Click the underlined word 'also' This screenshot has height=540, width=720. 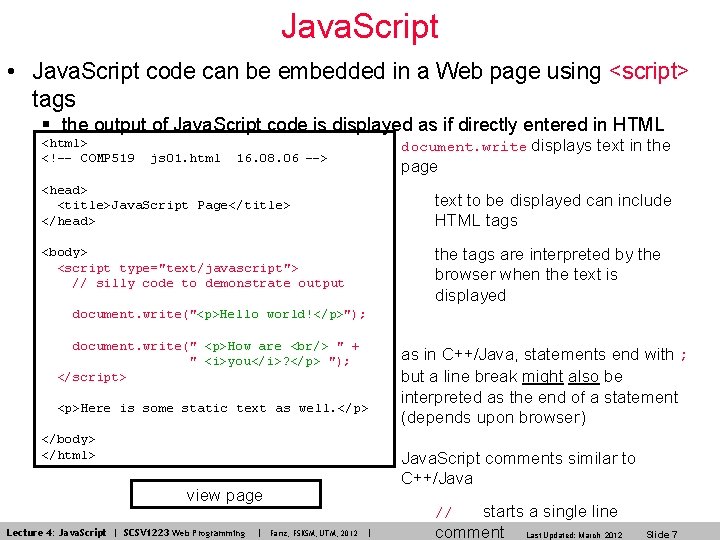pyautogui.click(x=584, y=377)
